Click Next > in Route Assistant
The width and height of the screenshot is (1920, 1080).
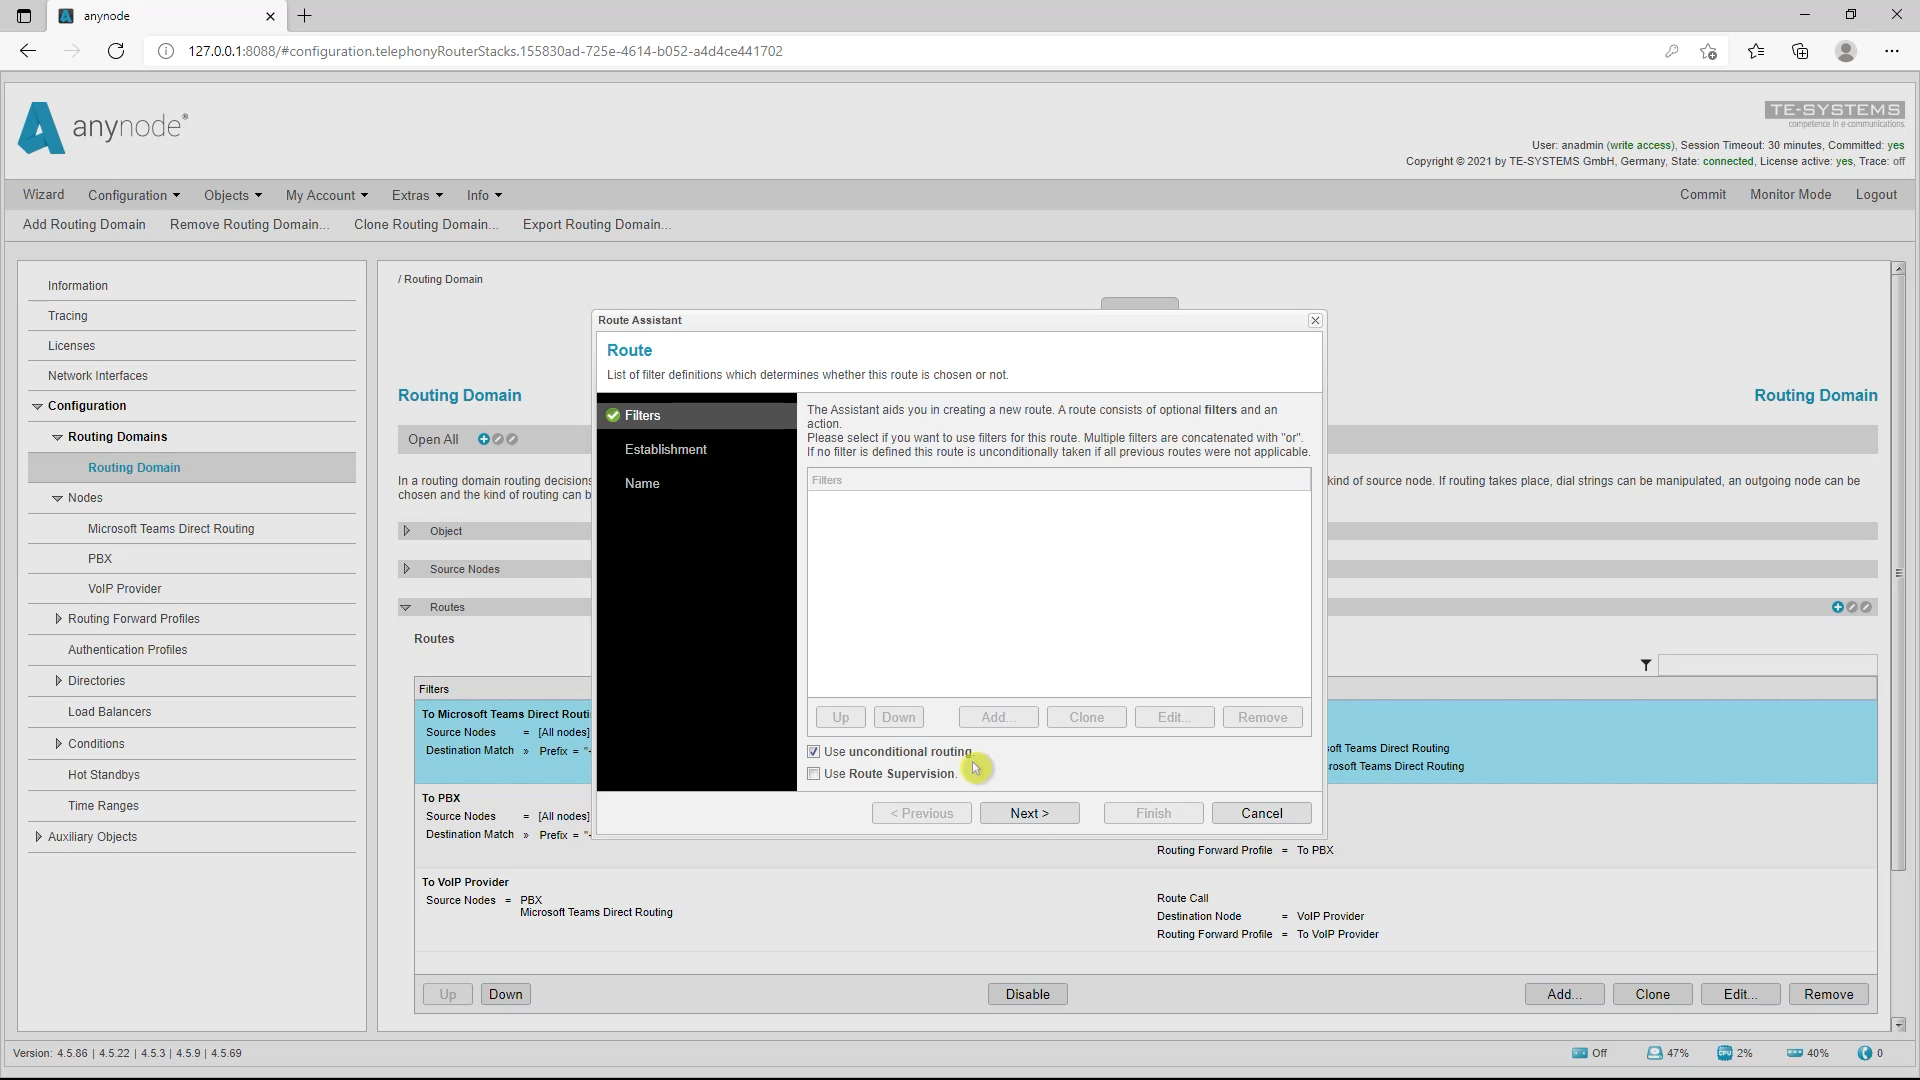(1029, 813)
